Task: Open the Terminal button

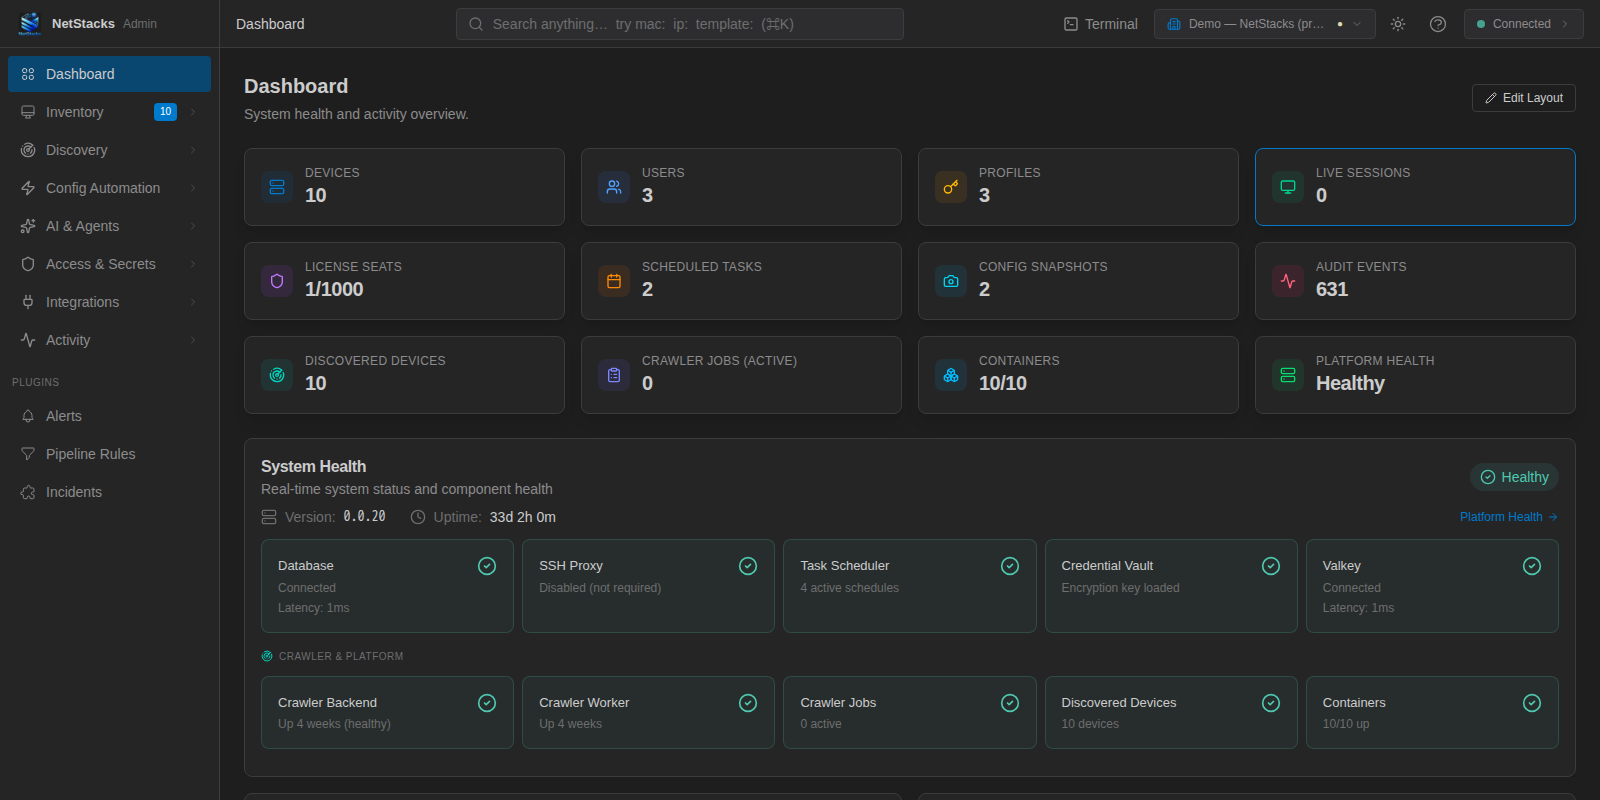Action: pos(1100,24)
